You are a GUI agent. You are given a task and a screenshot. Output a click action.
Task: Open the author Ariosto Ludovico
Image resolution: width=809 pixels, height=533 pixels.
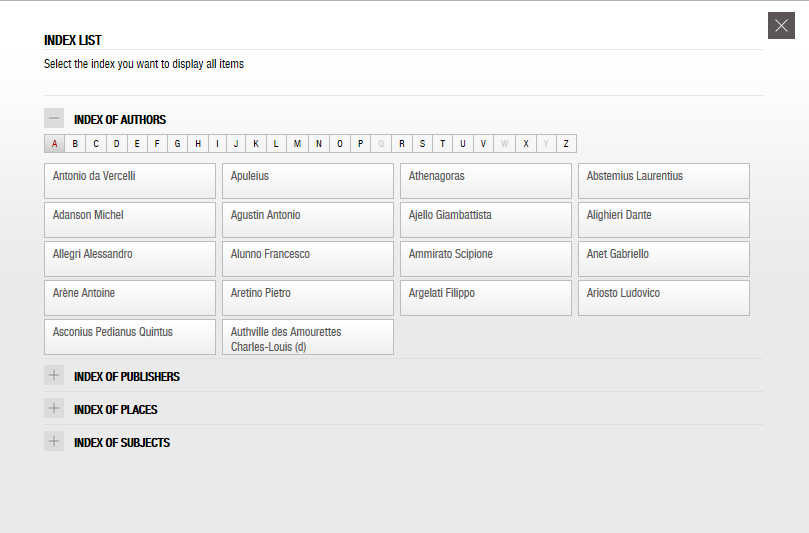[x=664, y=298]
